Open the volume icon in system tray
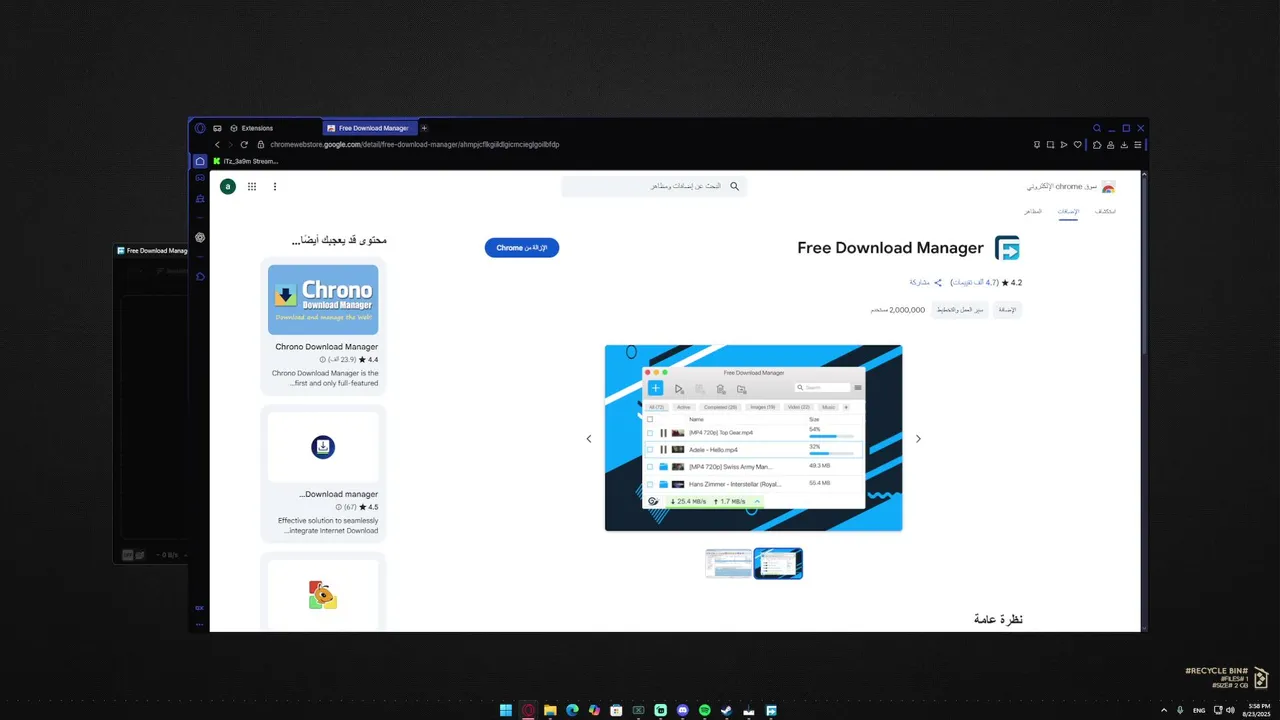 coord(1230,710)
